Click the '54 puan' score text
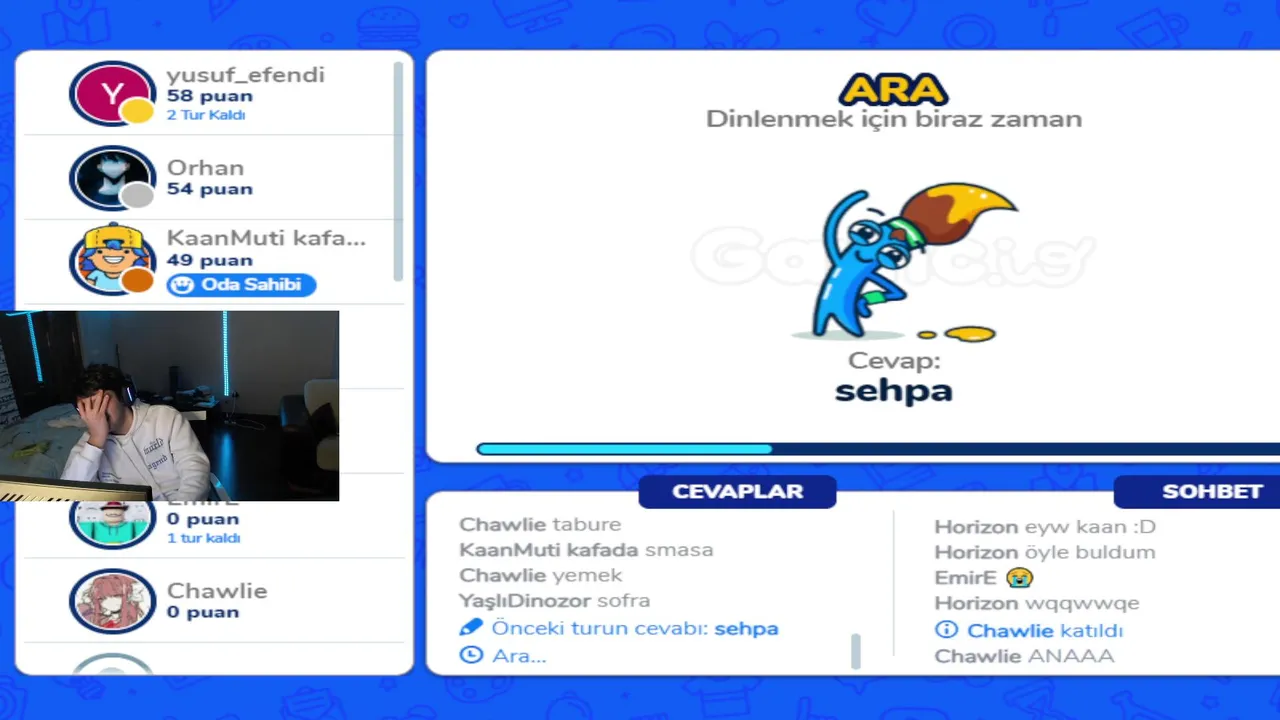Screen dimensions: 1280x720 (210, 189)
